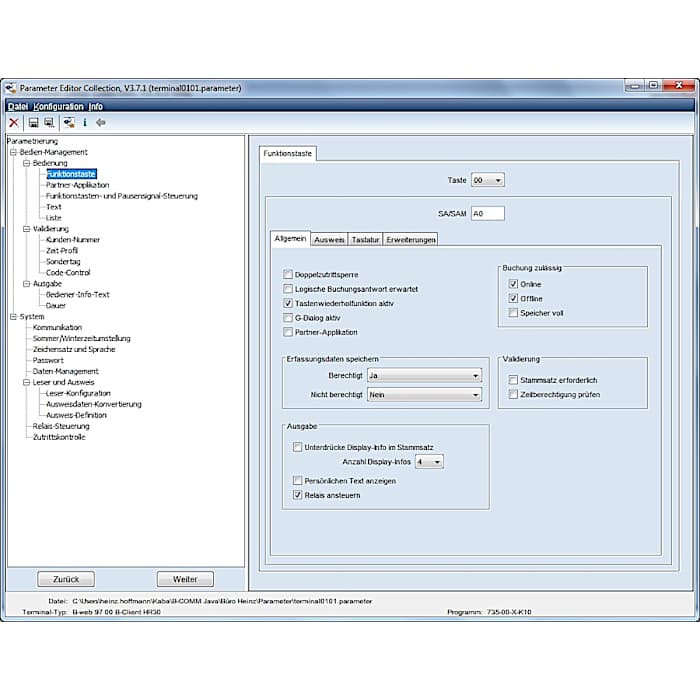
Task: Open the Konfiguration menu
Action: click(x=58, y=107)
